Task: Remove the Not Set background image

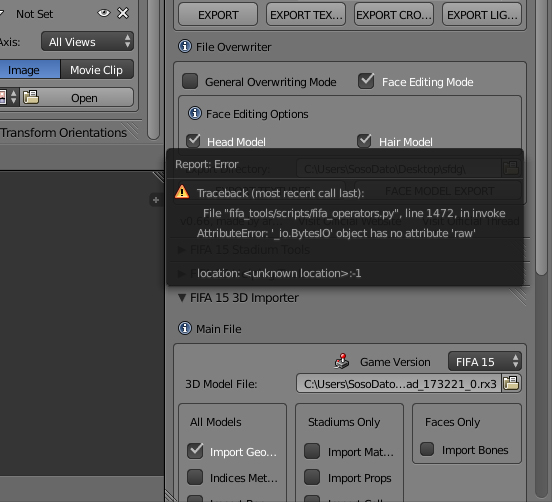Action: pos(123,13)
